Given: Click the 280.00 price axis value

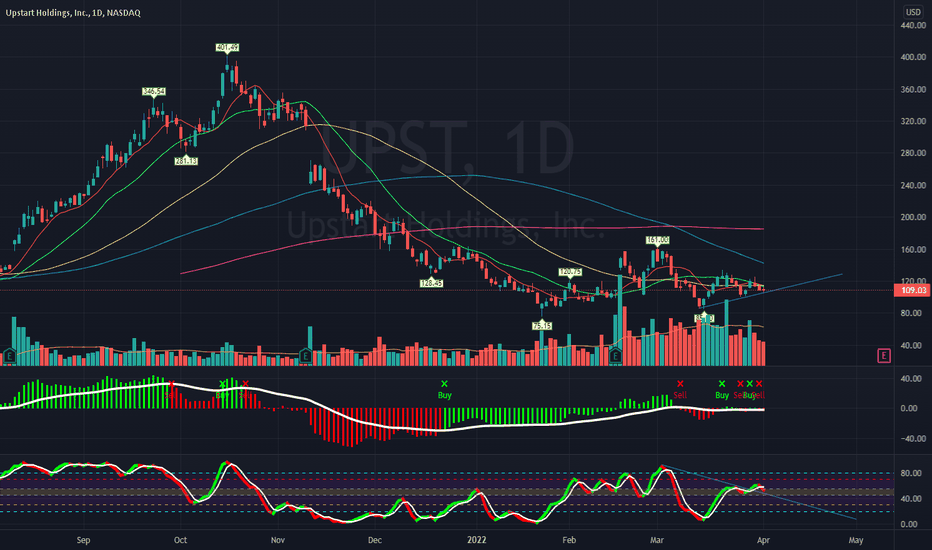Looking at the screenshot, I should [913, 153].
